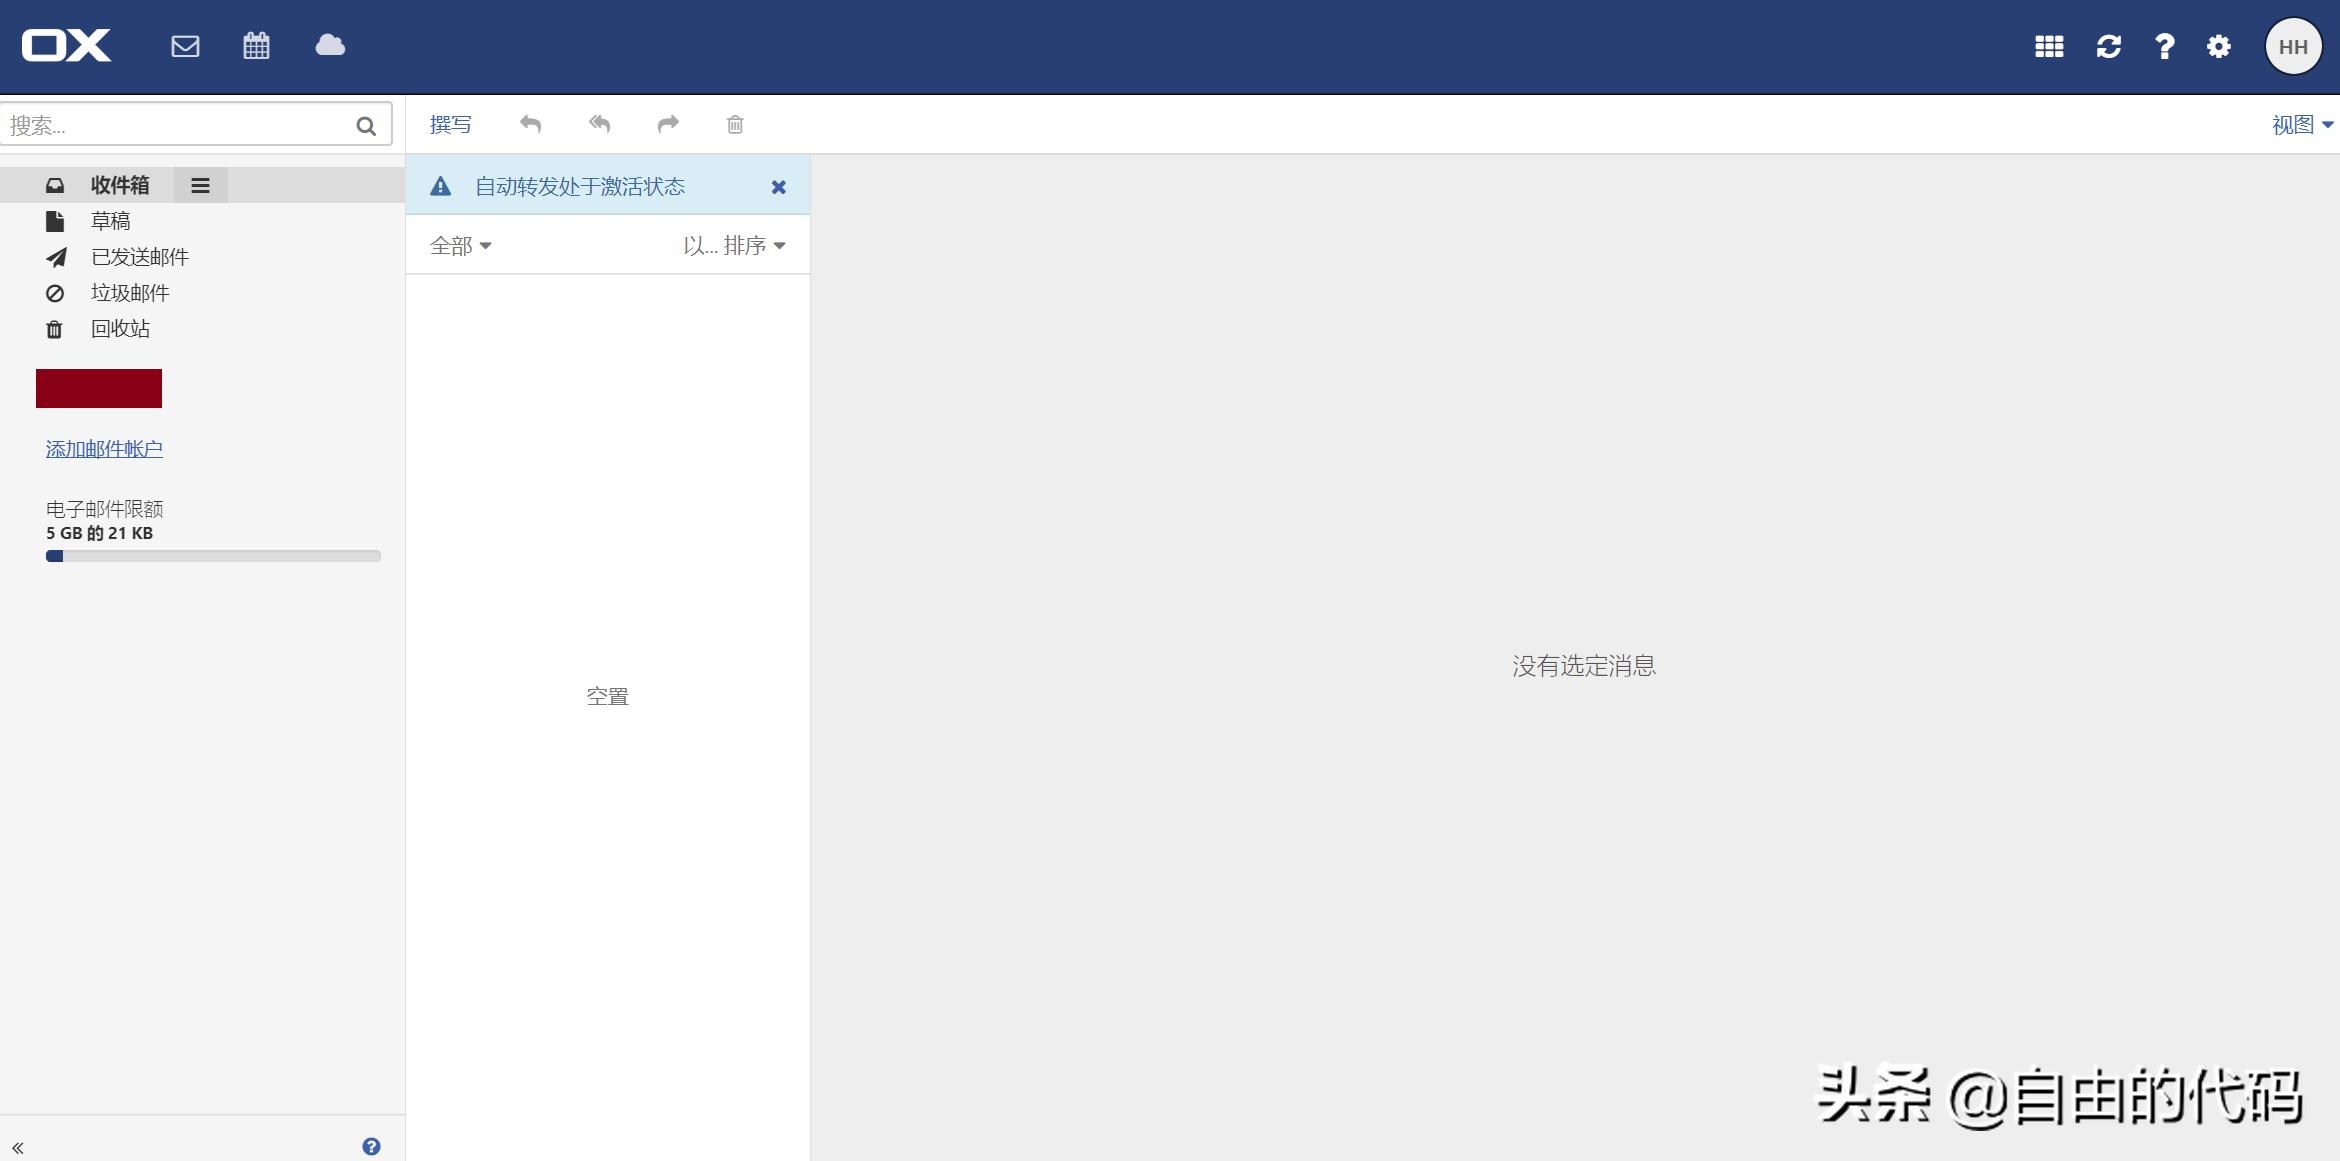Dismiss the auto-forward notification banner

[x=779, y=187]
